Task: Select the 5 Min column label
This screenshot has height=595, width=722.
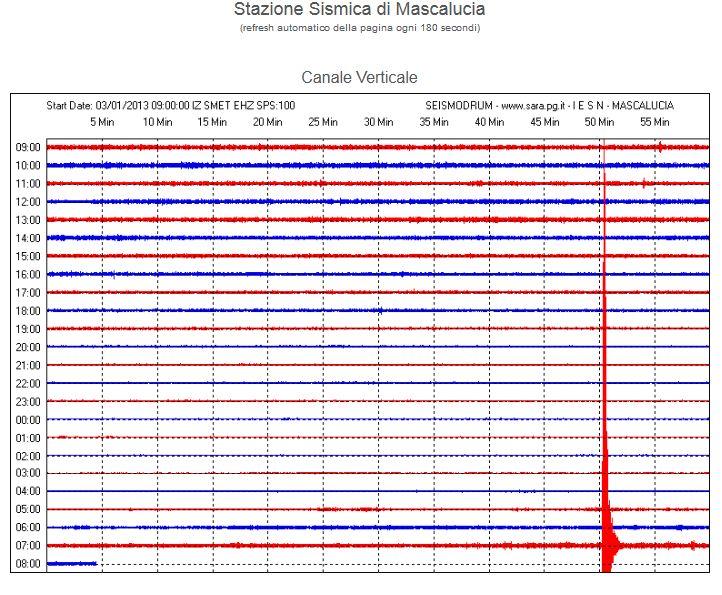Action: point(102,122)
